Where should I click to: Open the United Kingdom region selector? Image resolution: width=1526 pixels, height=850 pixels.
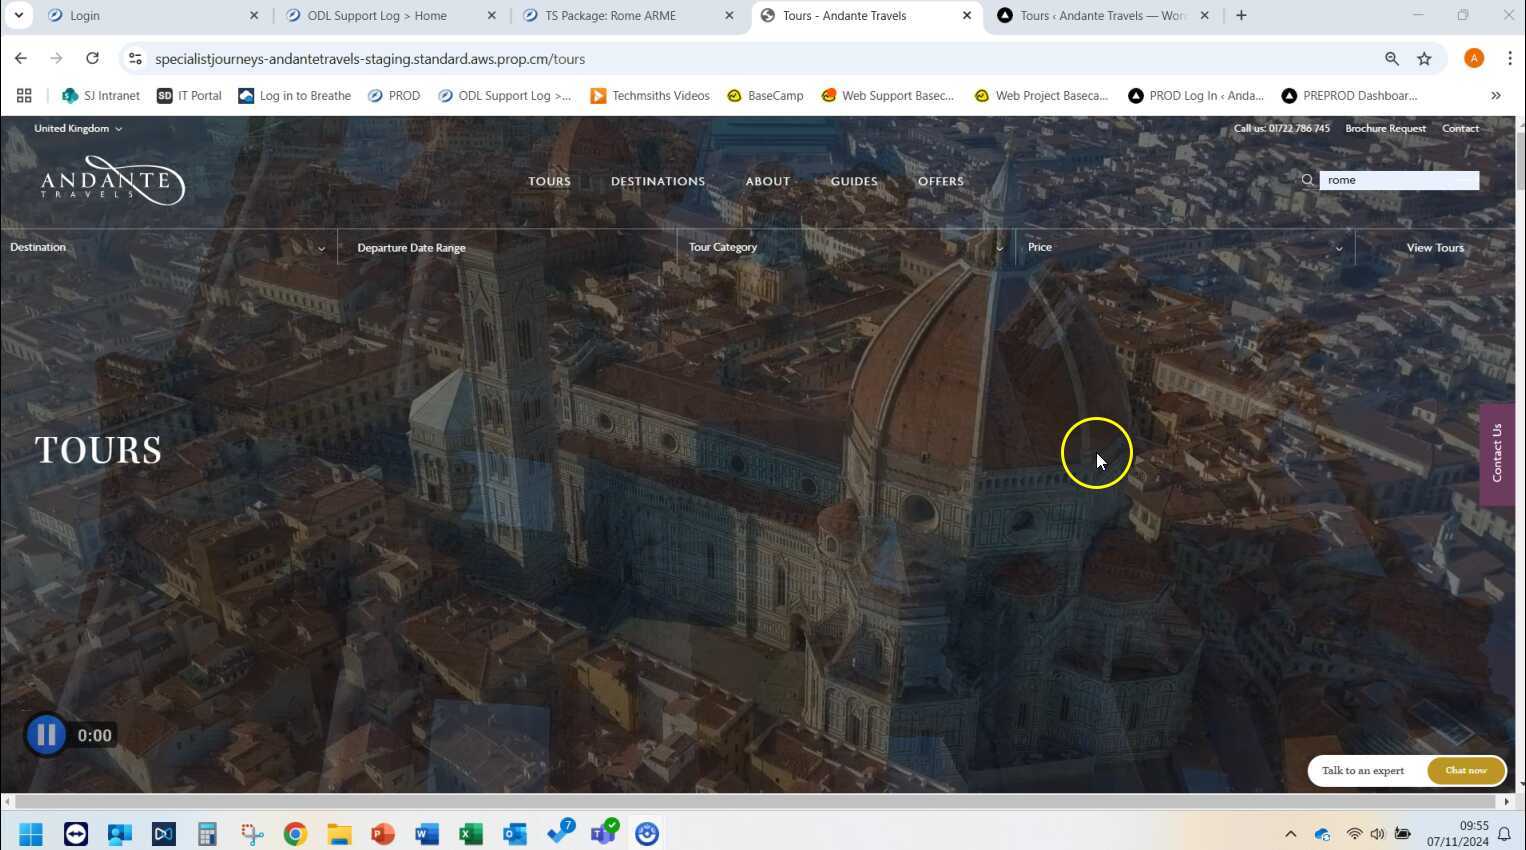pyautogui.click(x=78, y=128)
